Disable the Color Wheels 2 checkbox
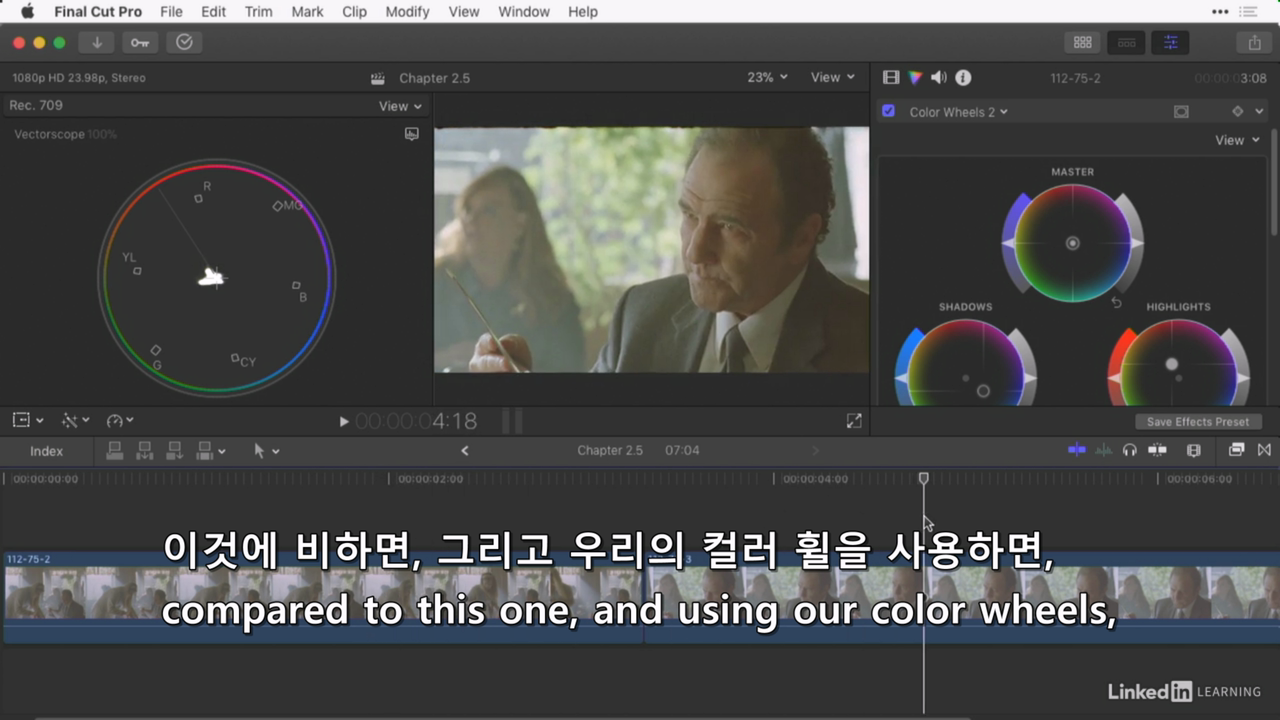1280x720 pixels. tap(888, 111)
